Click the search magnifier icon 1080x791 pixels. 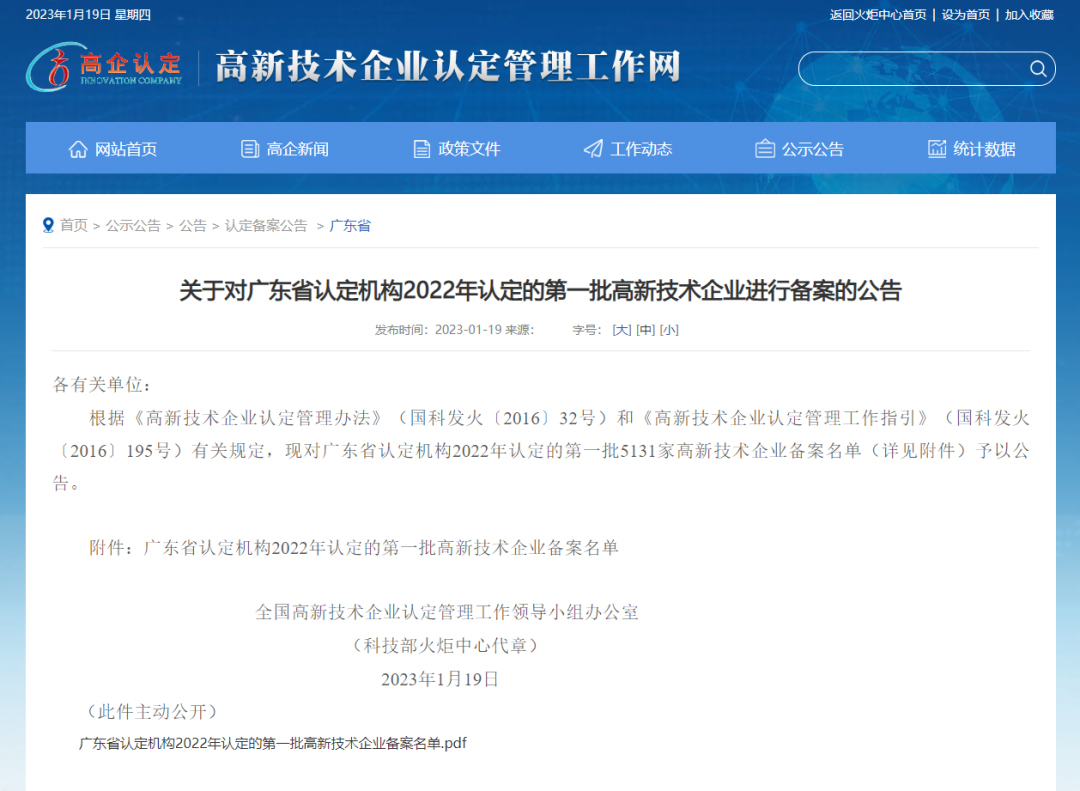click(x=1038, y=69)
